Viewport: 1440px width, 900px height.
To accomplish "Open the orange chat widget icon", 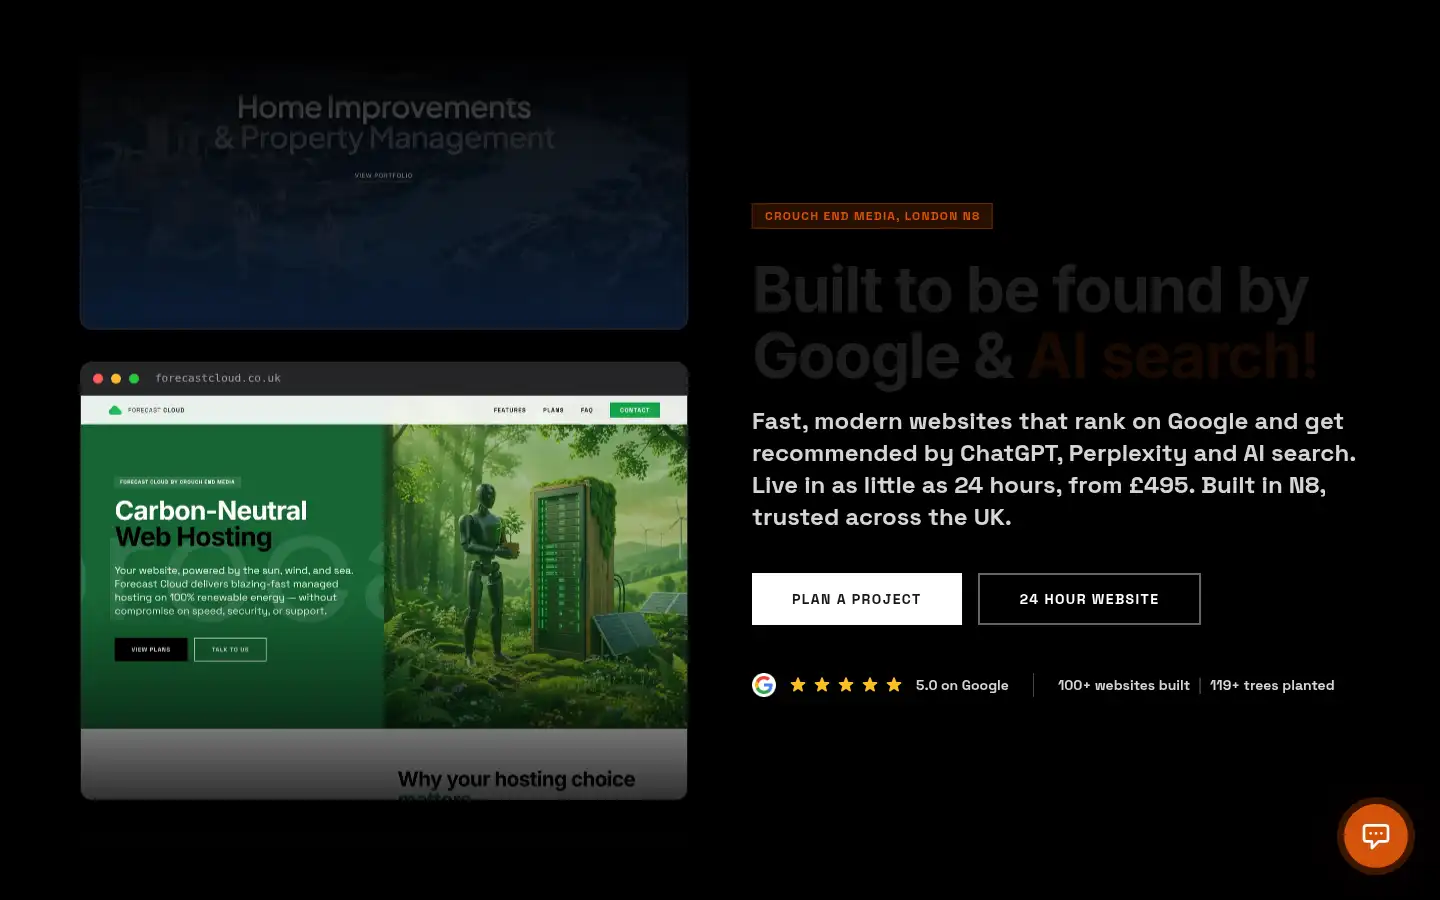I will [x=1375, y=835].
